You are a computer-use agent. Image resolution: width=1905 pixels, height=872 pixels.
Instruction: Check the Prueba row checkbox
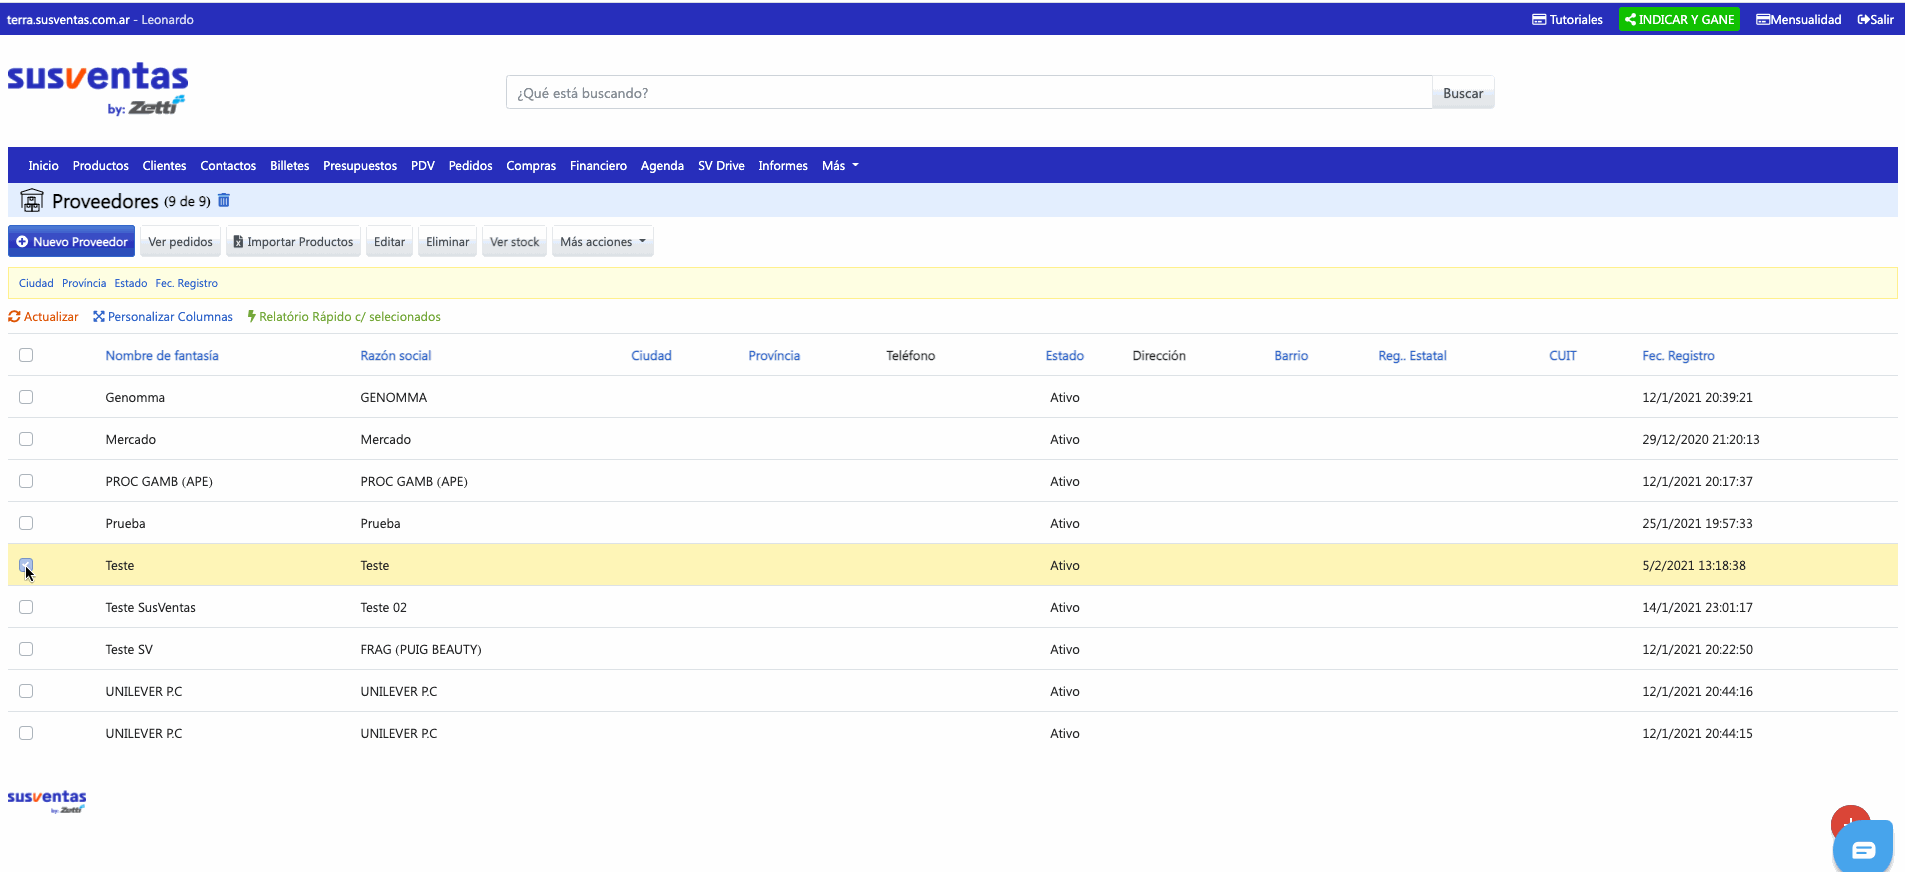coord(26,523)
